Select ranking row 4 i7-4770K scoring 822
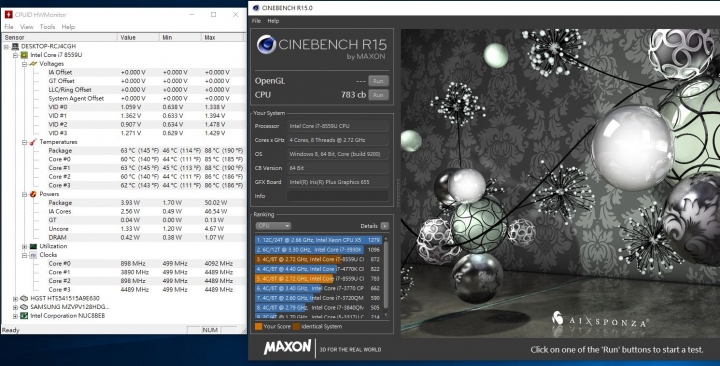Screen dimensions: 720x366 tap(319, 269)
